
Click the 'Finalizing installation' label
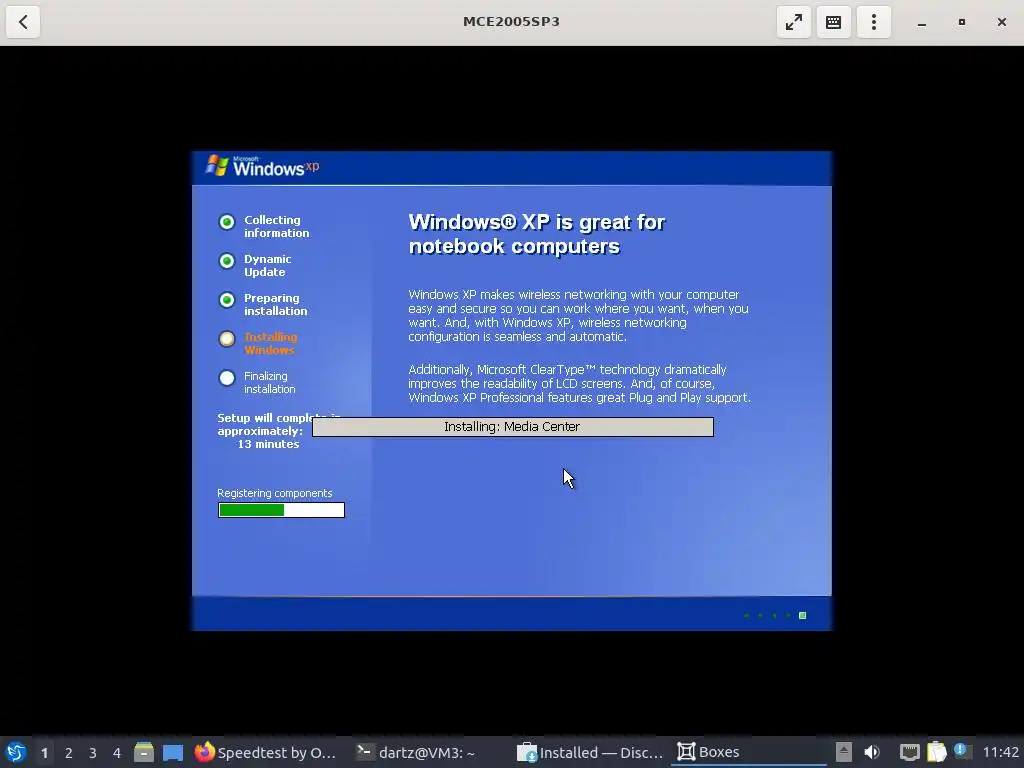pyautogui.click(x=269, y=383)
